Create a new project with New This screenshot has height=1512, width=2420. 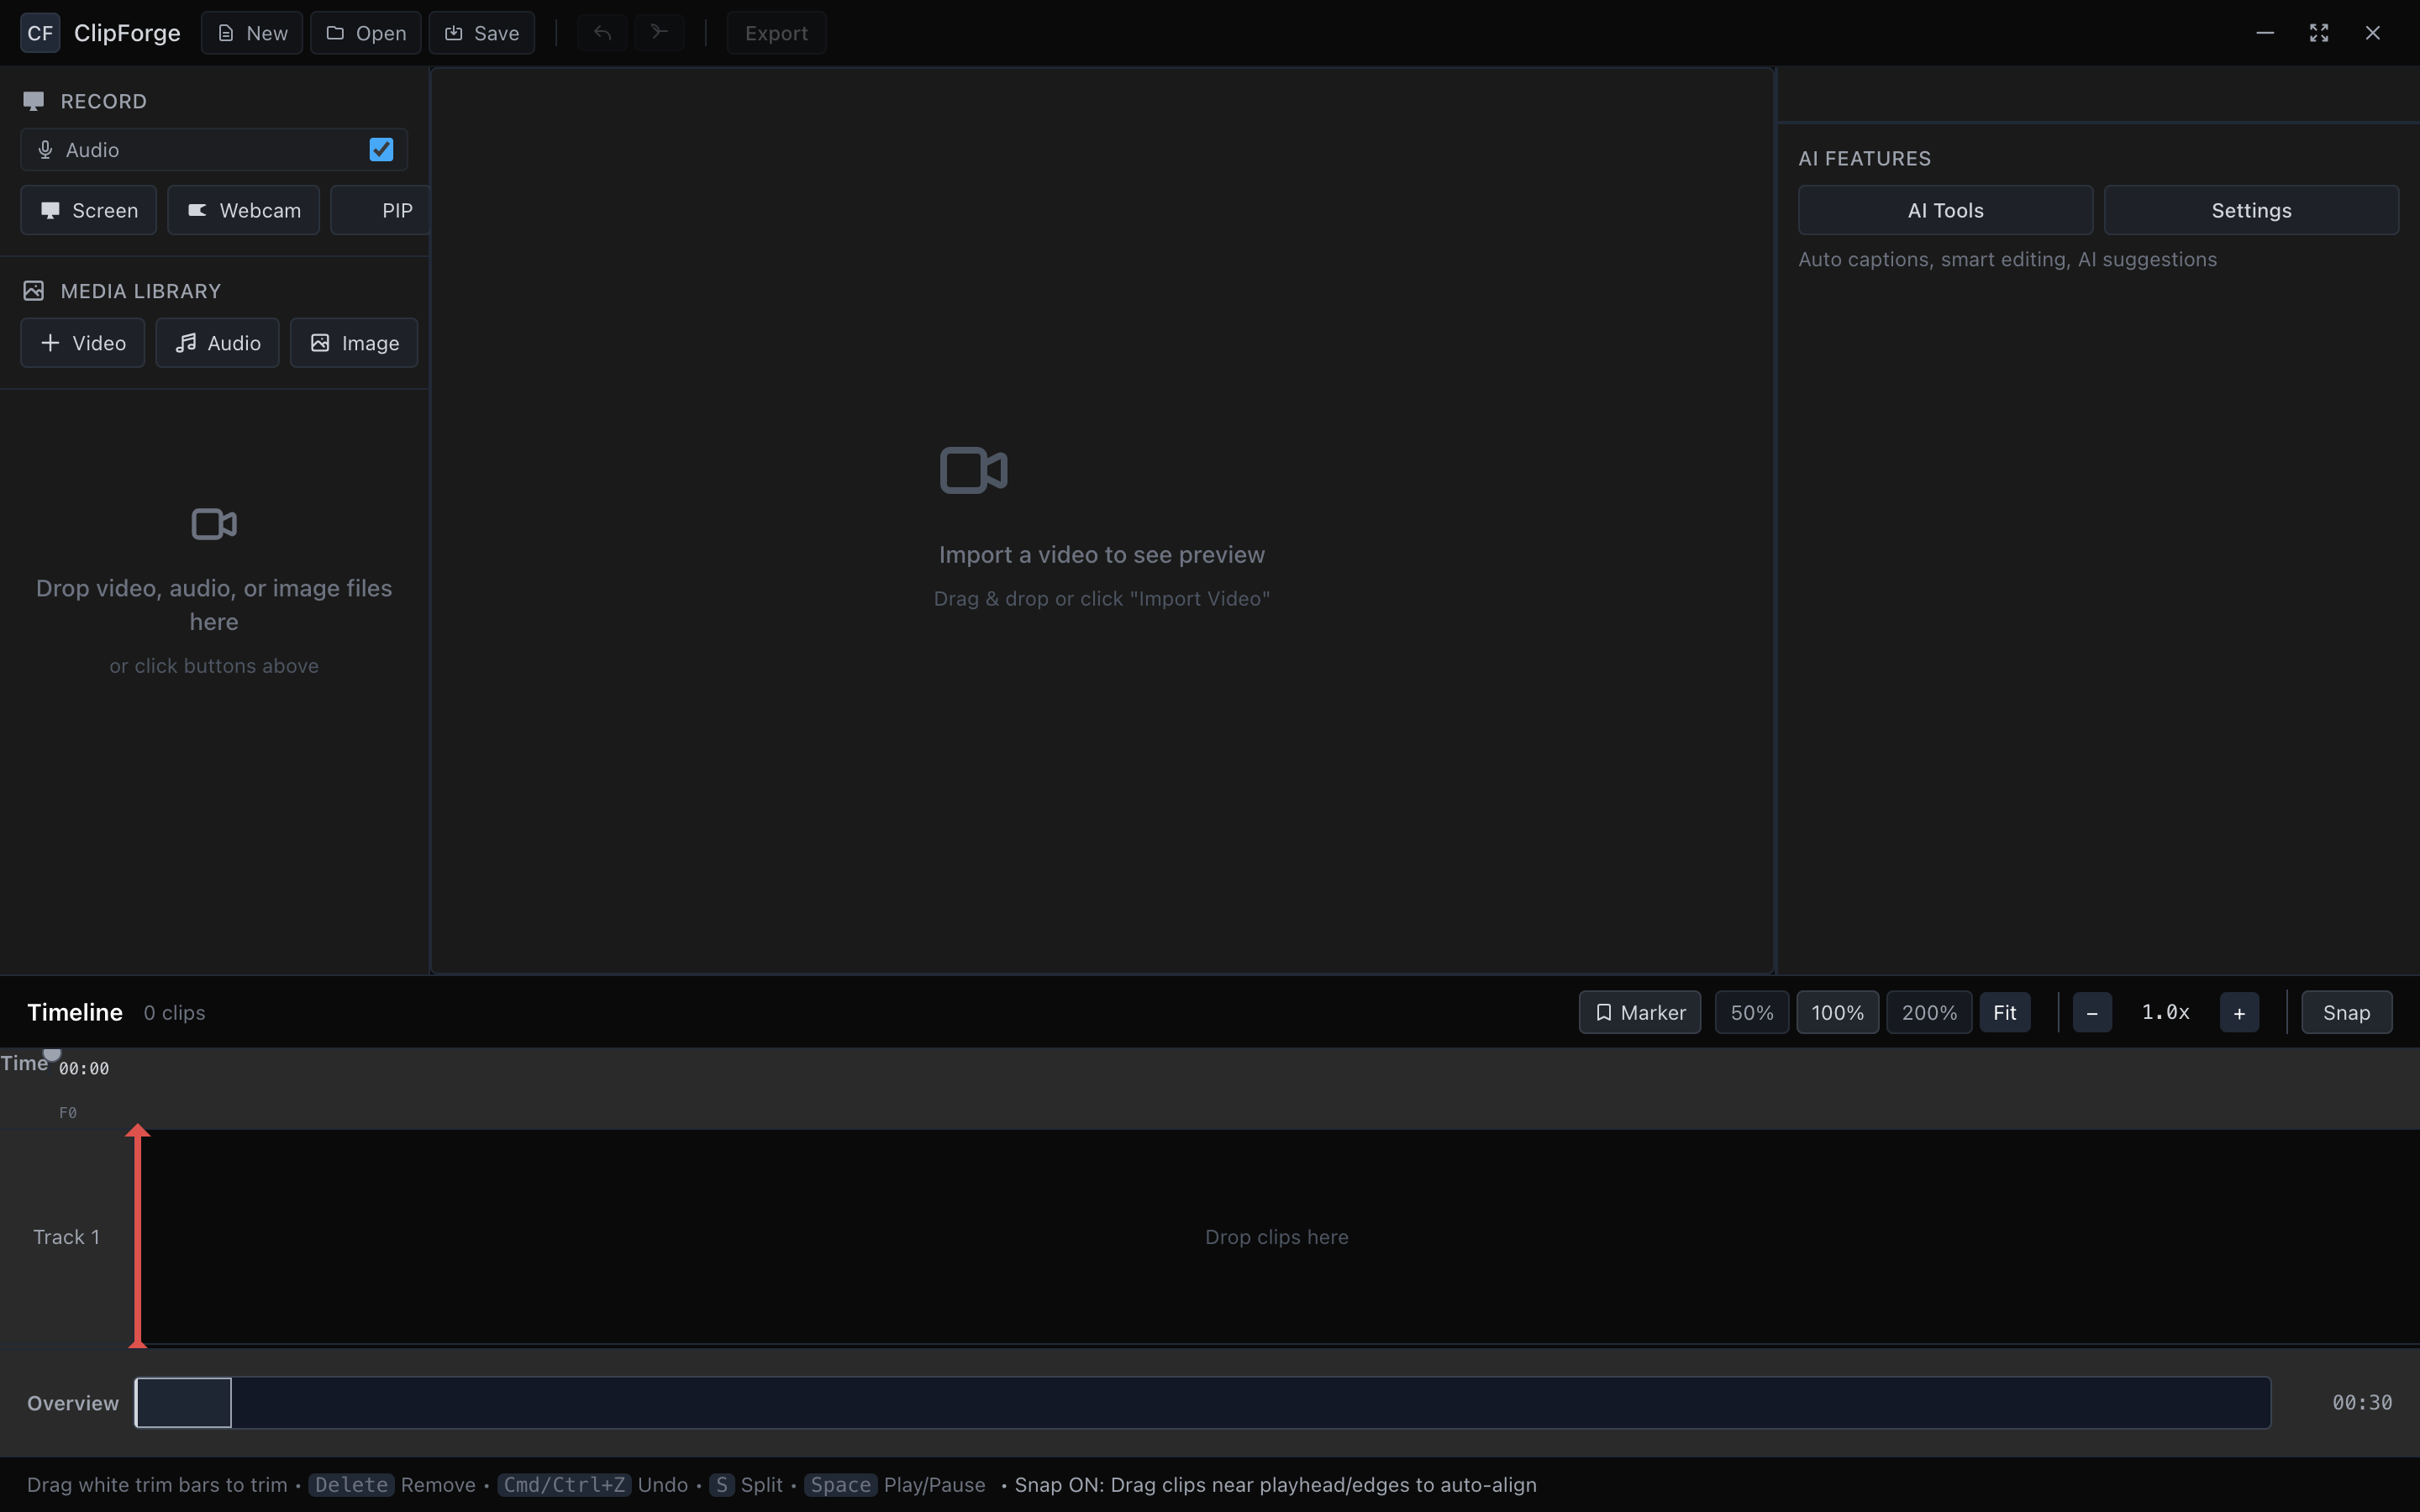(252, 33)
